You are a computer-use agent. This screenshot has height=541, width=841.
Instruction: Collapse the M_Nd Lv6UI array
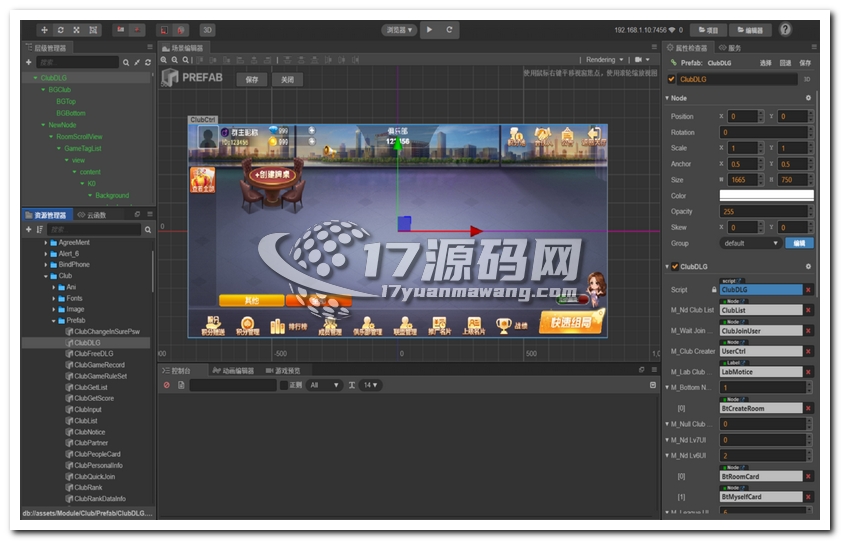(667, 456)
